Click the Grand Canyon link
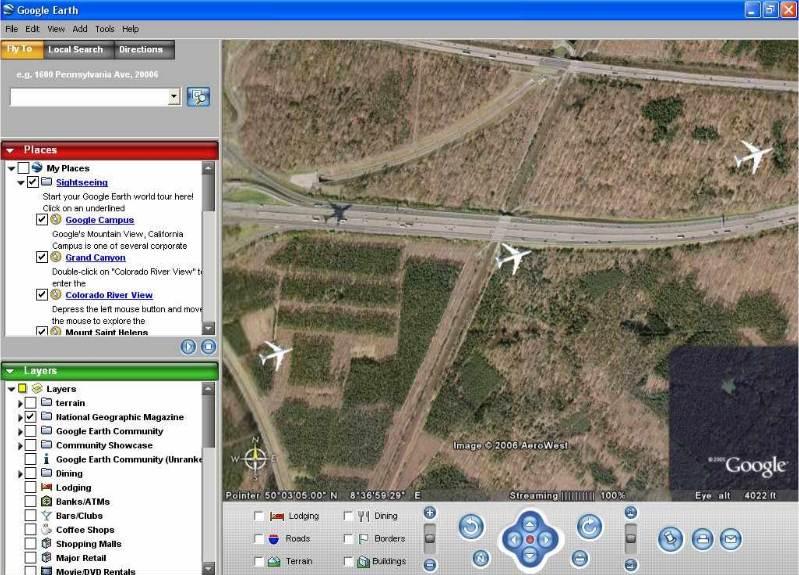Viewport: 799px width, 575px height. pyautogui.click(x=95, y=257)
